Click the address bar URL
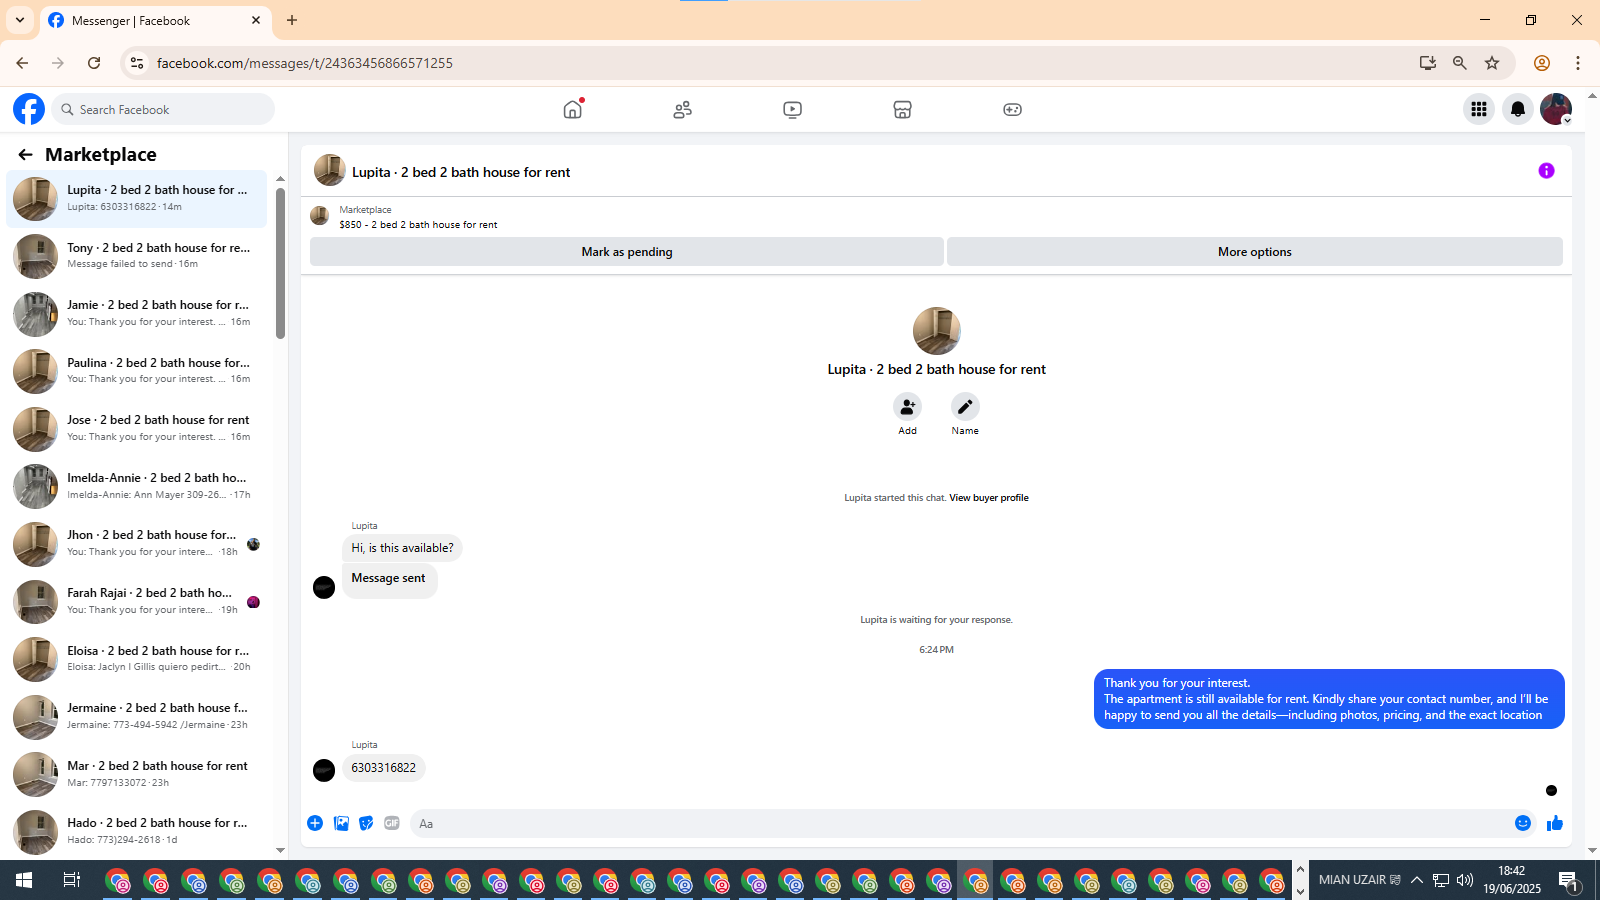The width and height of the screenshot is (1600, 900). 305,63
